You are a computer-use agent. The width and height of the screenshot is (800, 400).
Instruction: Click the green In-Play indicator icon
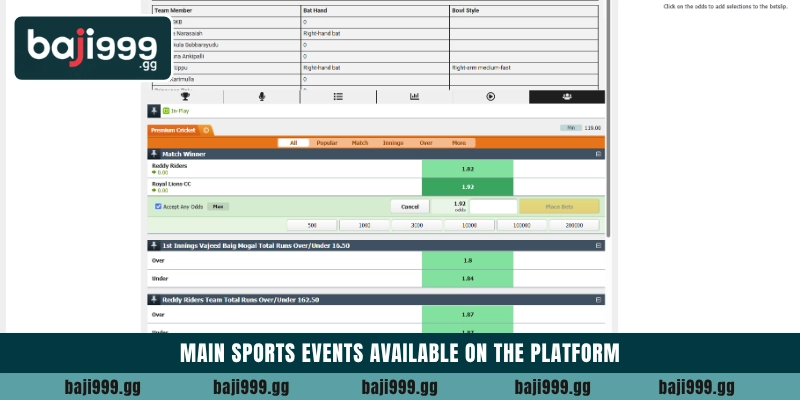(x=166, y=111)
